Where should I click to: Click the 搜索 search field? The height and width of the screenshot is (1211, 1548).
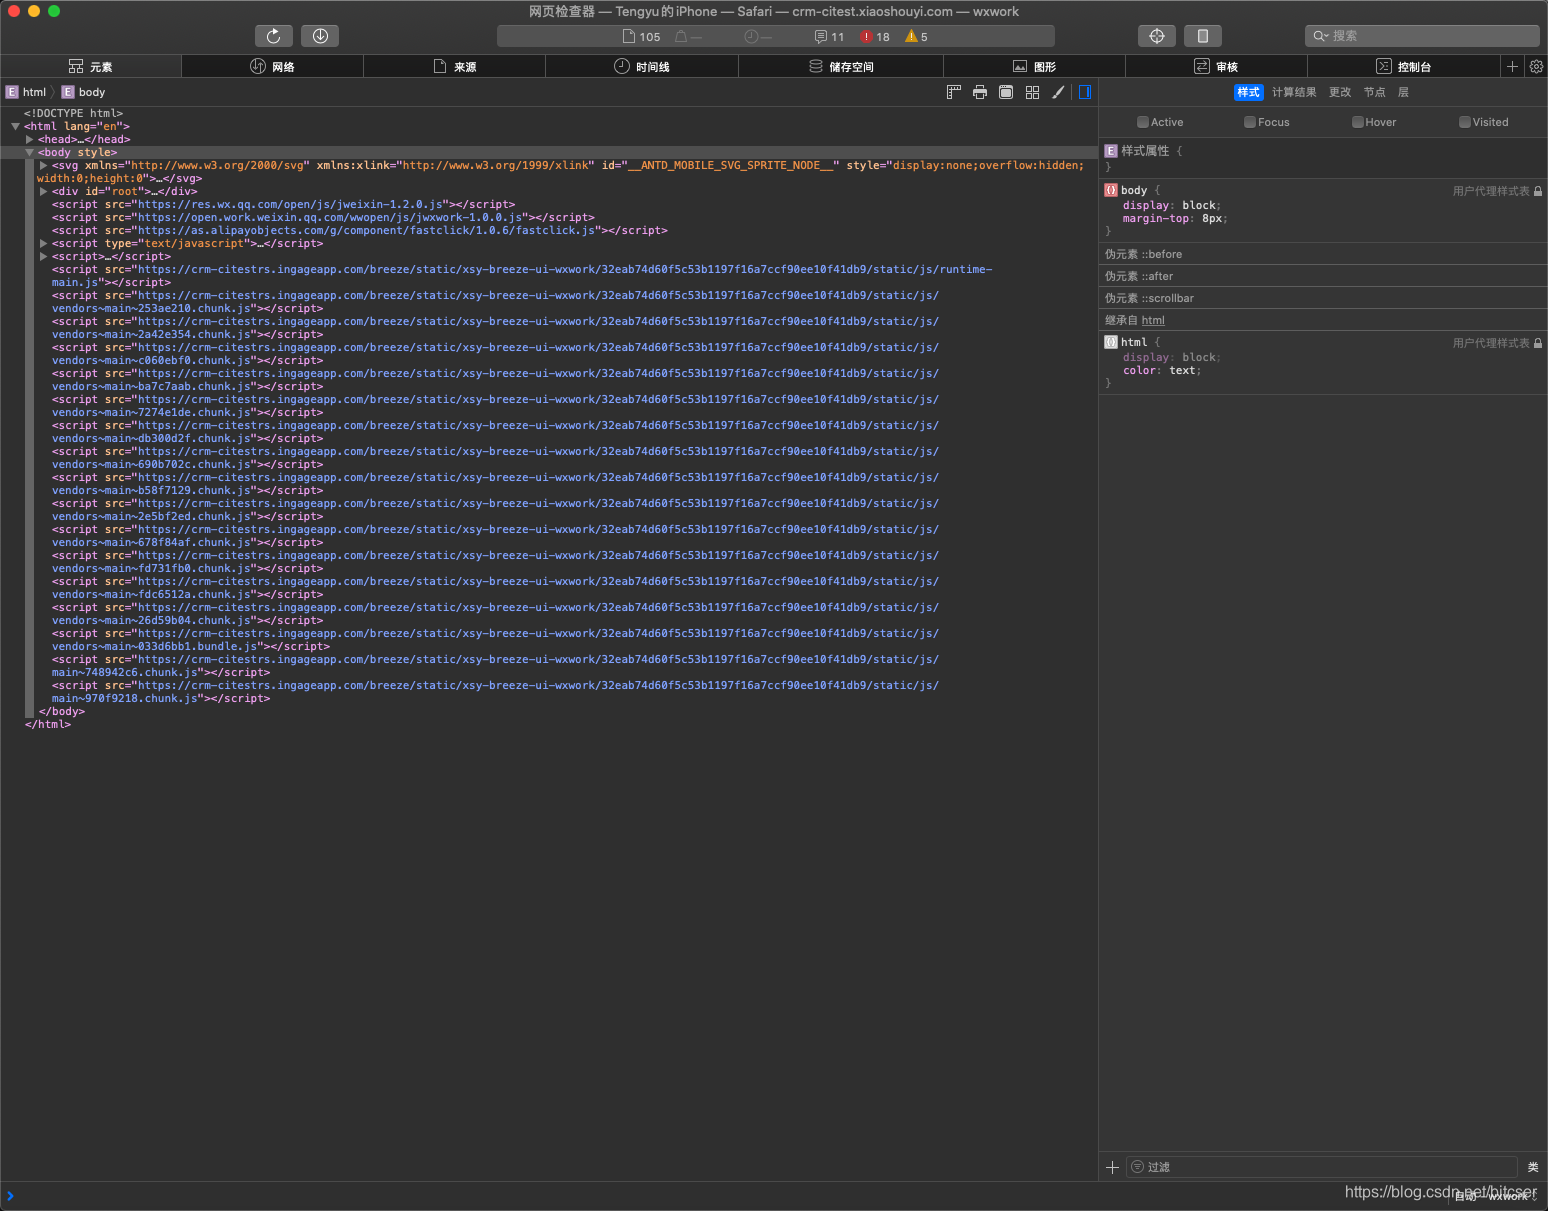tap(1422, 36)
